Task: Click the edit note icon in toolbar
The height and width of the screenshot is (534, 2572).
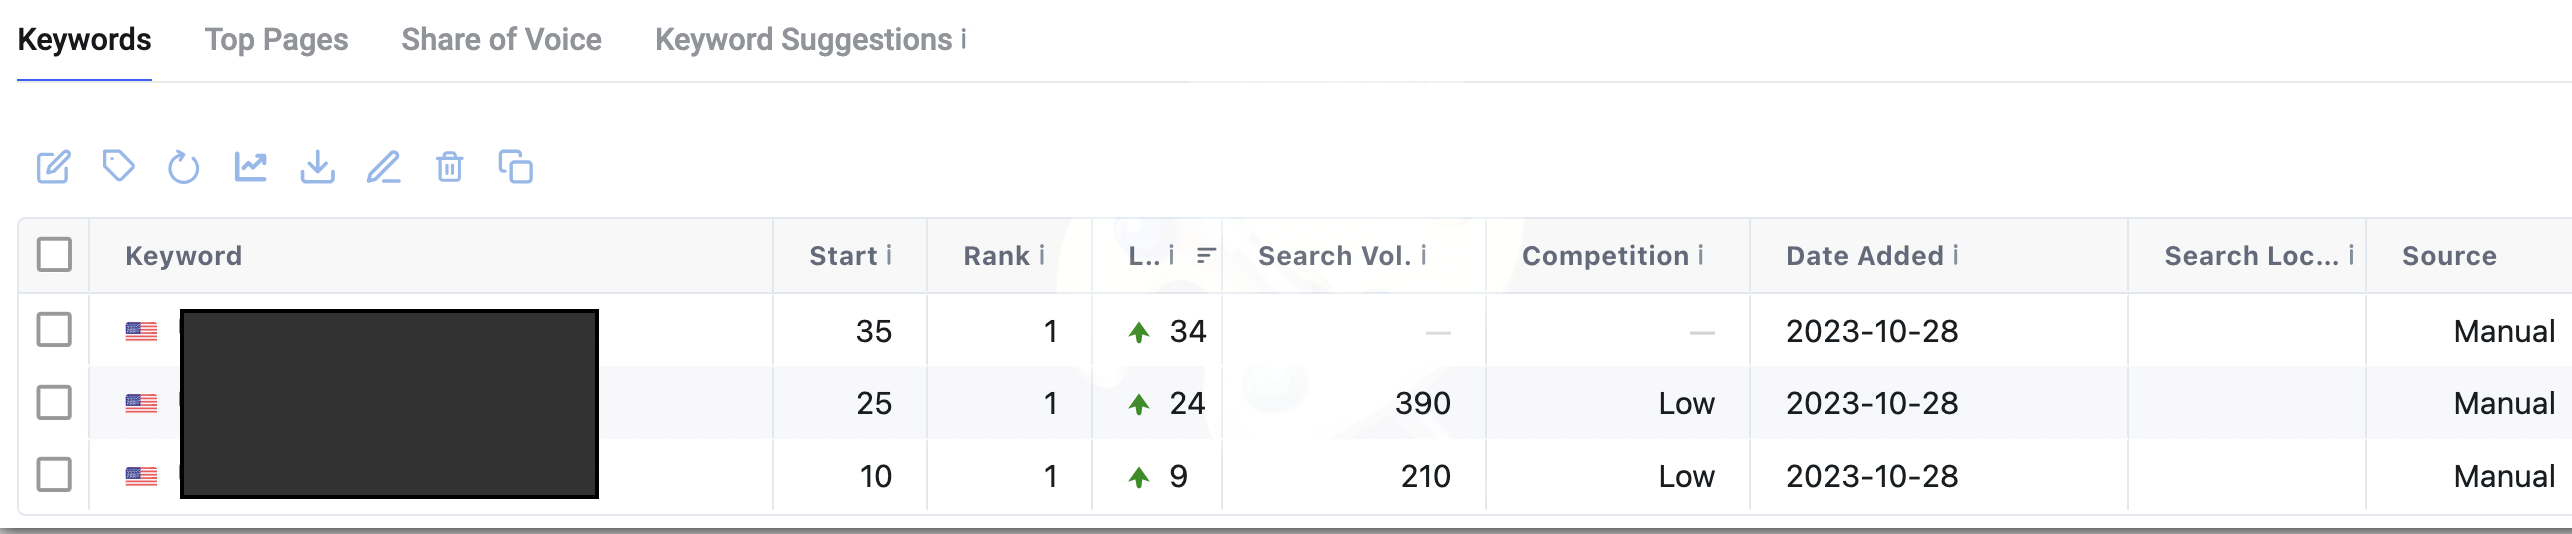Action: click(x=53, y=167)
